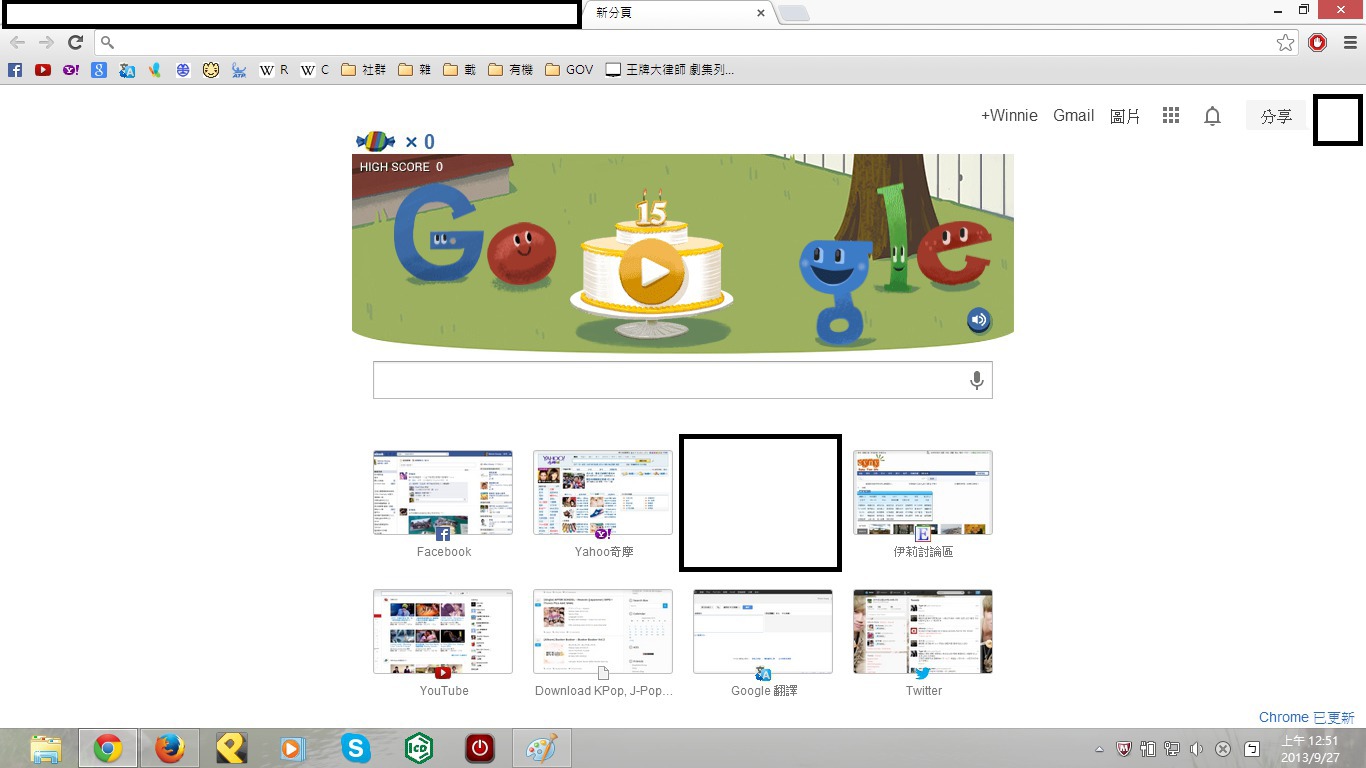Play the Google 15th birthday doodle game
The width and height of the screenshot is (1366, 768).
point(652,271)
